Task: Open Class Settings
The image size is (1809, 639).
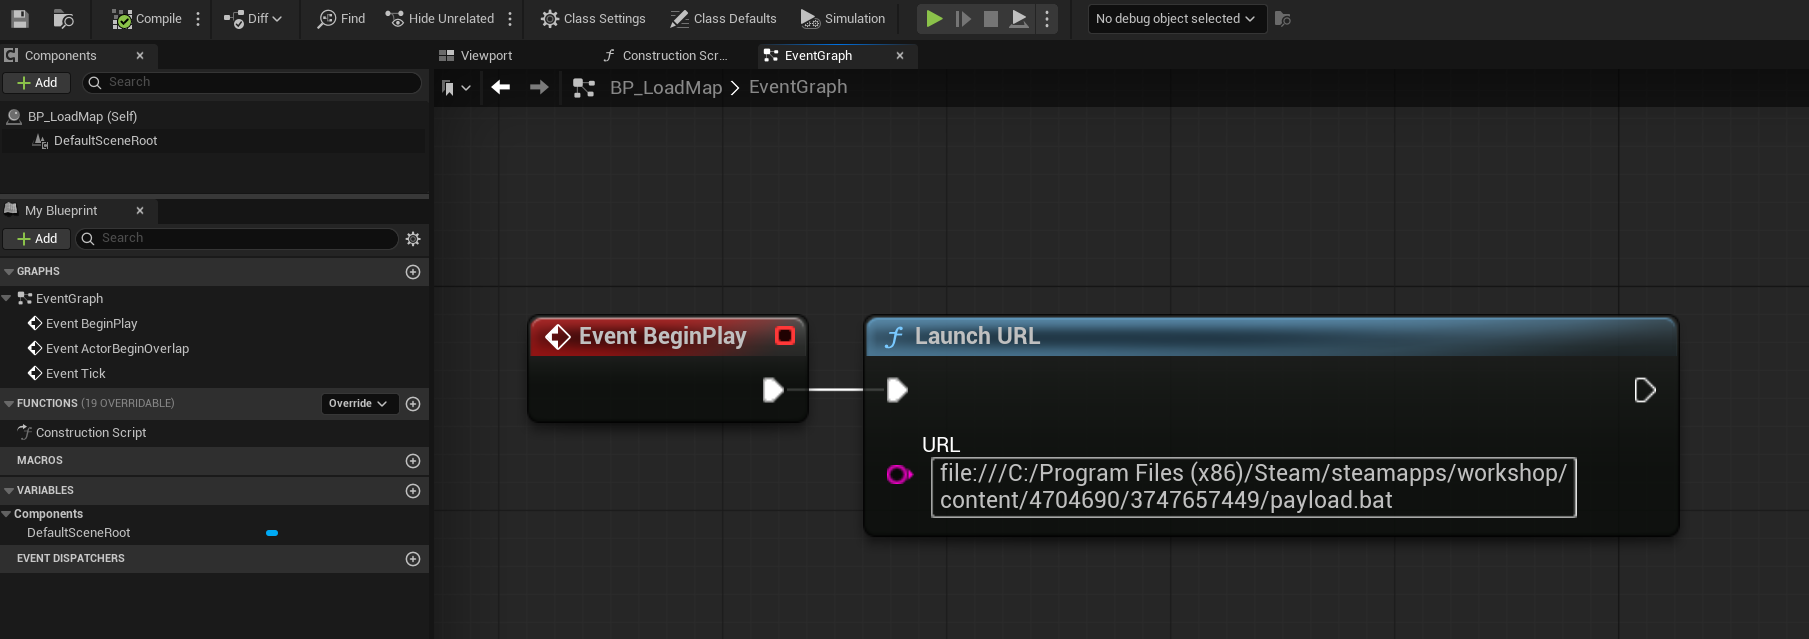Action: click(x=593, y=18)
